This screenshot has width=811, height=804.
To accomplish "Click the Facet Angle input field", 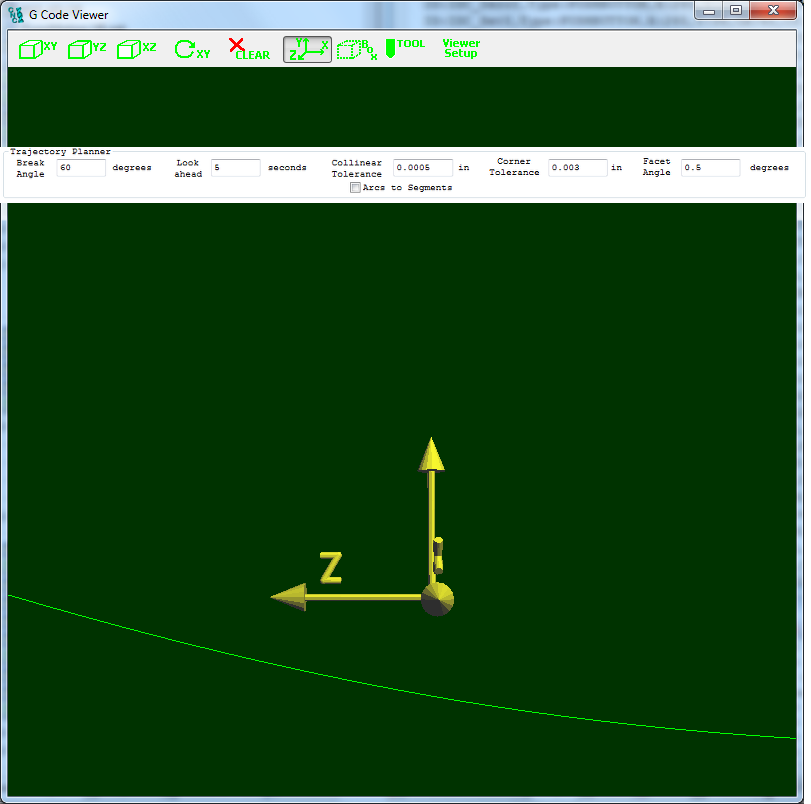I will pos(710,168).
